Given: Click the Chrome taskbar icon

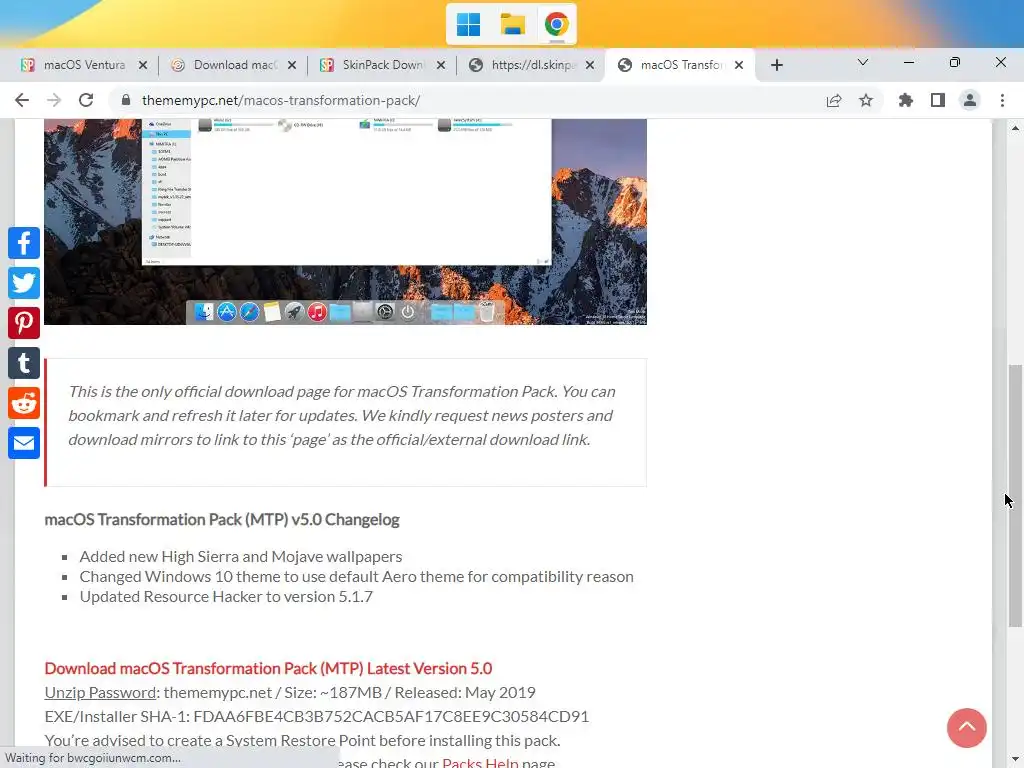Looking at the screenshot, I should point(556,25).
